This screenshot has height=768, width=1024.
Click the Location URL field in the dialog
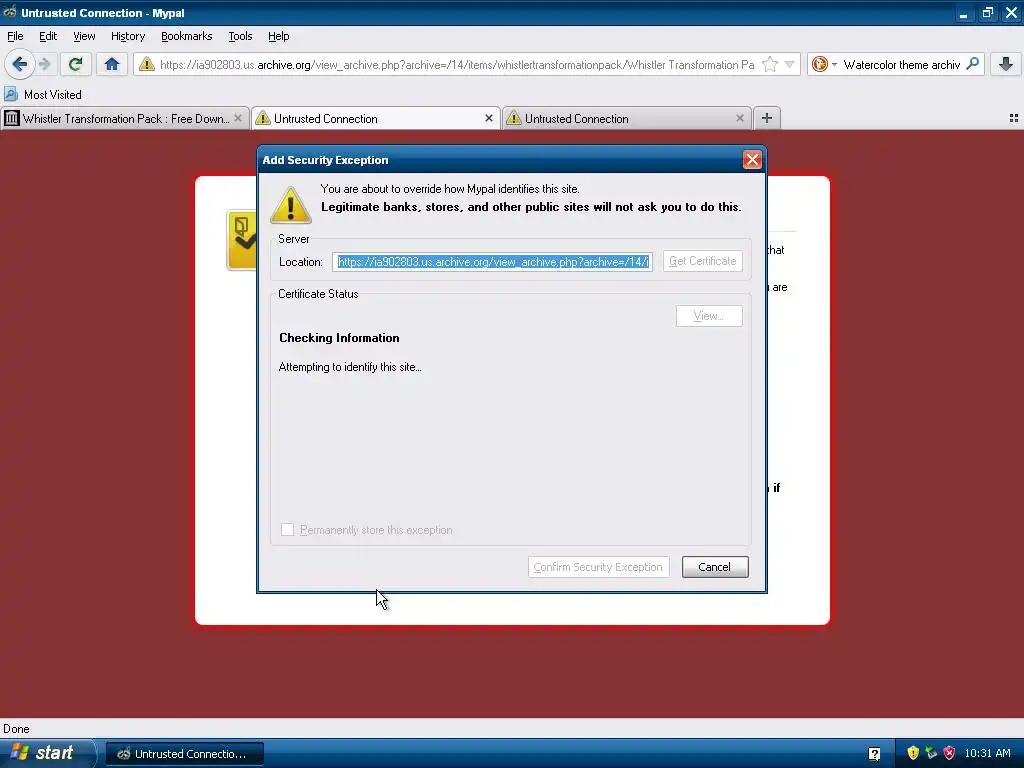(x=492, y=262)
